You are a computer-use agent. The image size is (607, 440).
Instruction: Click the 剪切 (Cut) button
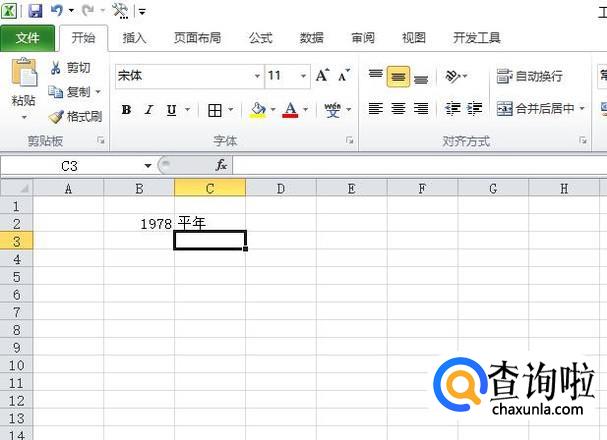point(70,68)
